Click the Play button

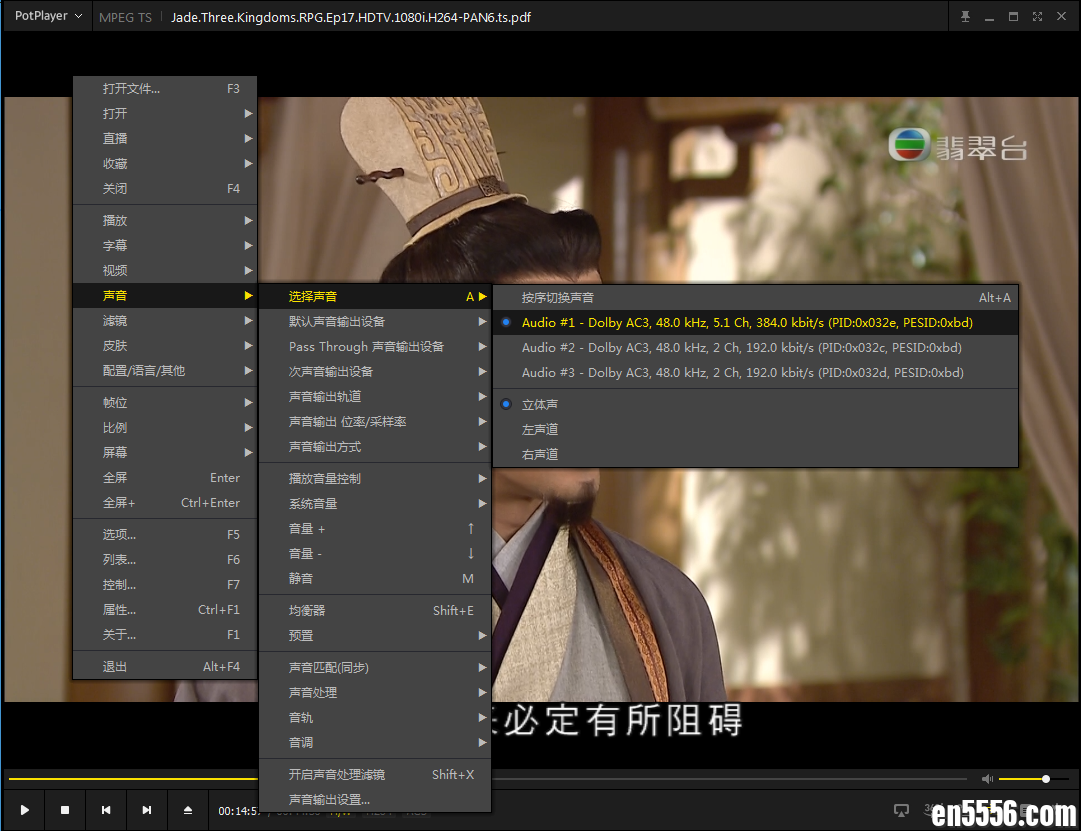click(24, 810)
